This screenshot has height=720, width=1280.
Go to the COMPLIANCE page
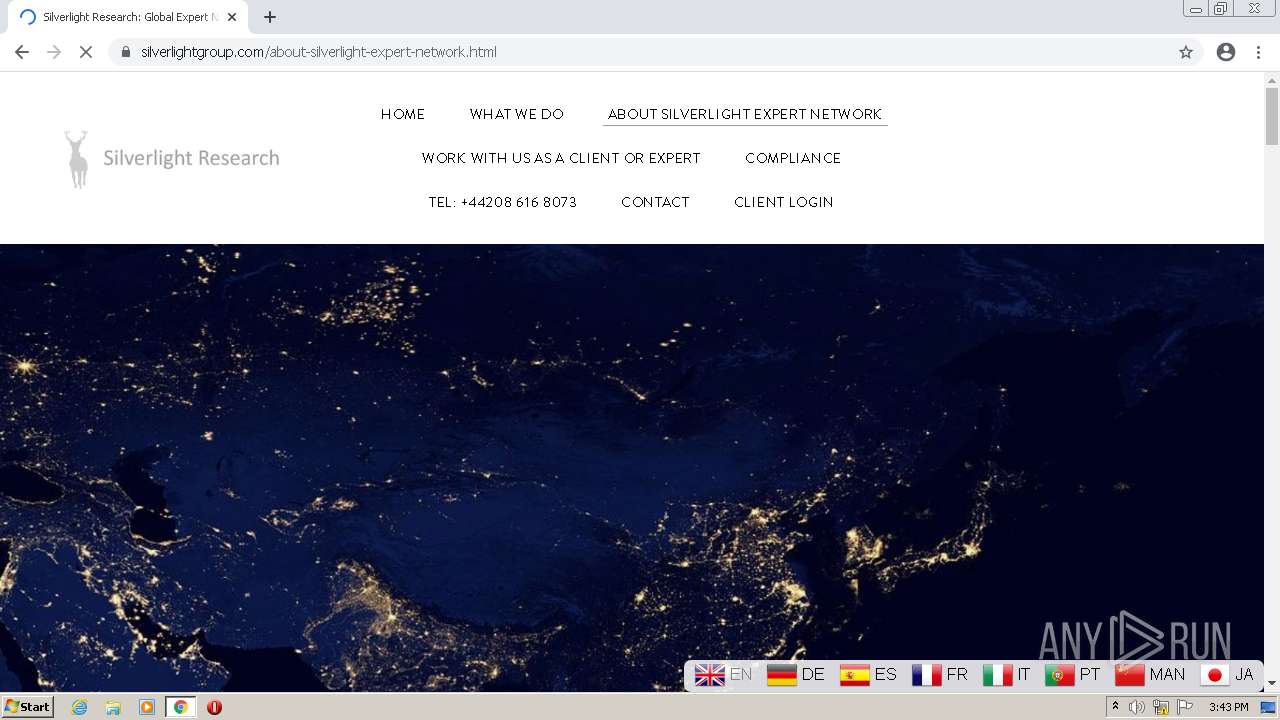coord(793,158)
